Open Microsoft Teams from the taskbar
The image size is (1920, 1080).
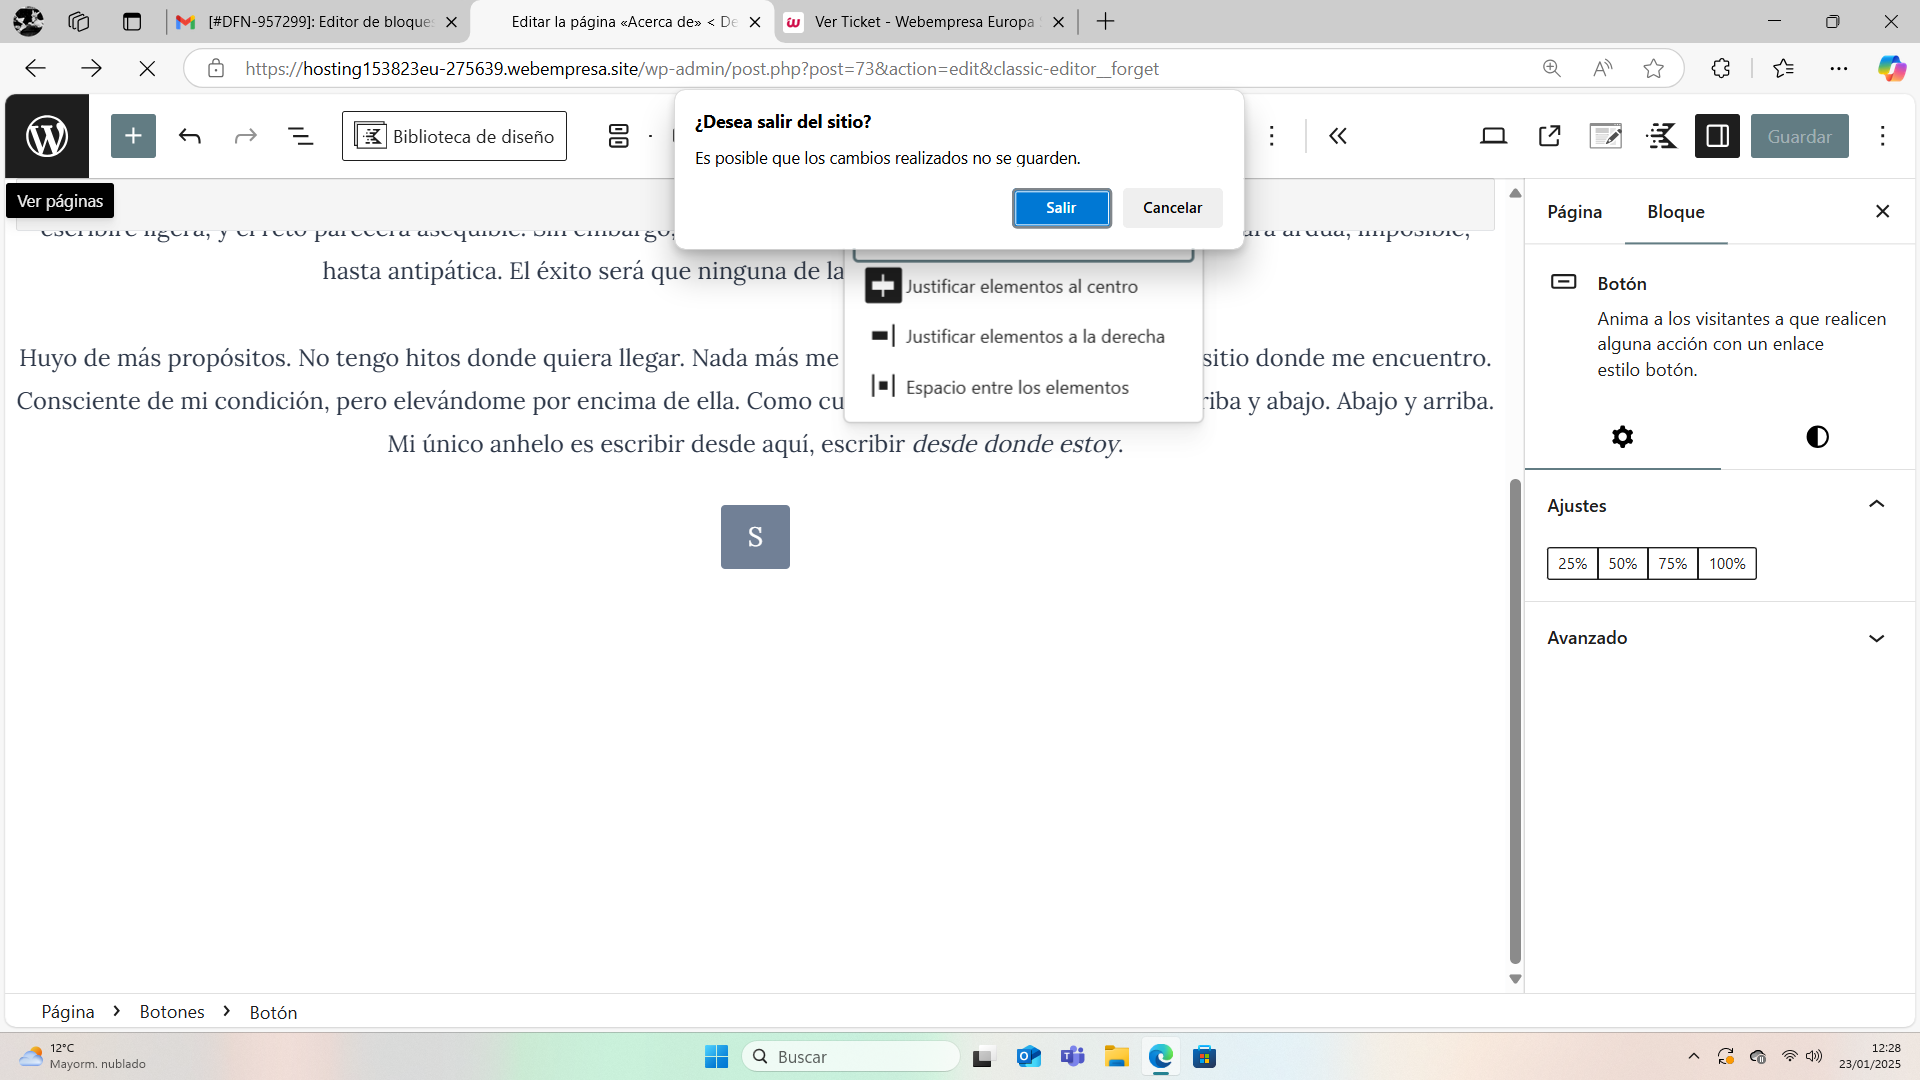[1072, 1057]
